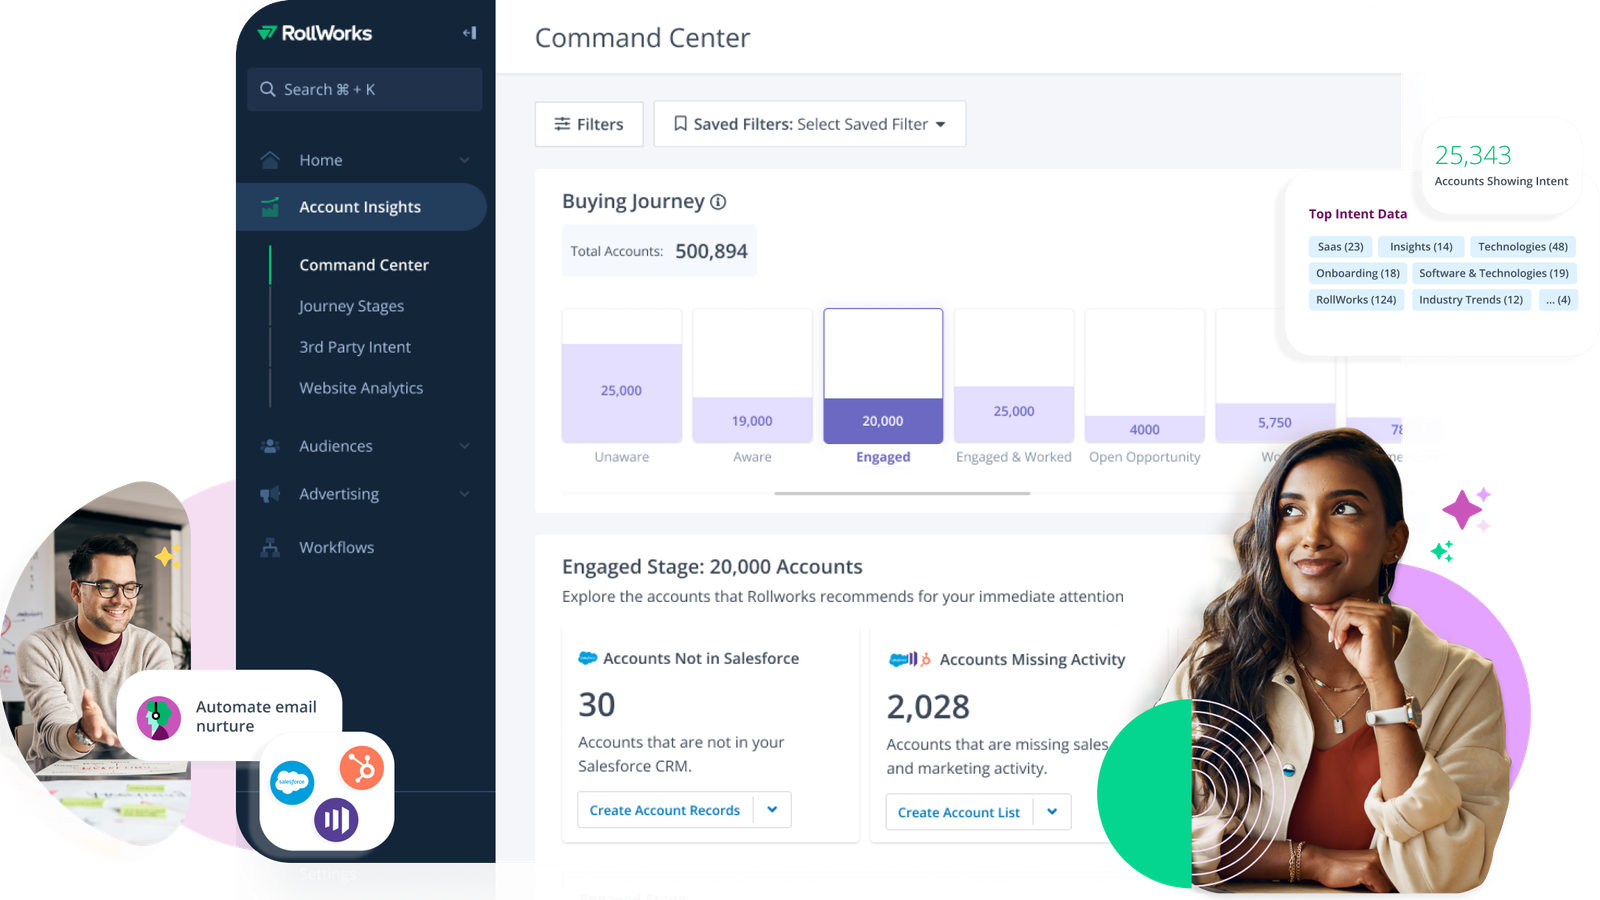The image size is (1600, 900).
Task: Open the Workflows section
Action: click(x=337, y=547)
